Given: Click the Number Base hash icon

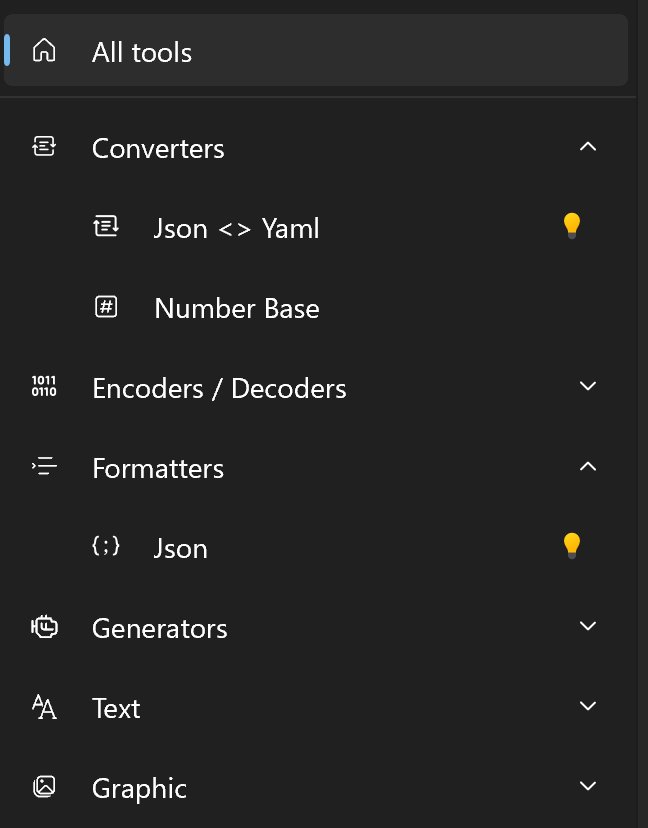Looking at the screenshot, I should click(x=106, y=307).
